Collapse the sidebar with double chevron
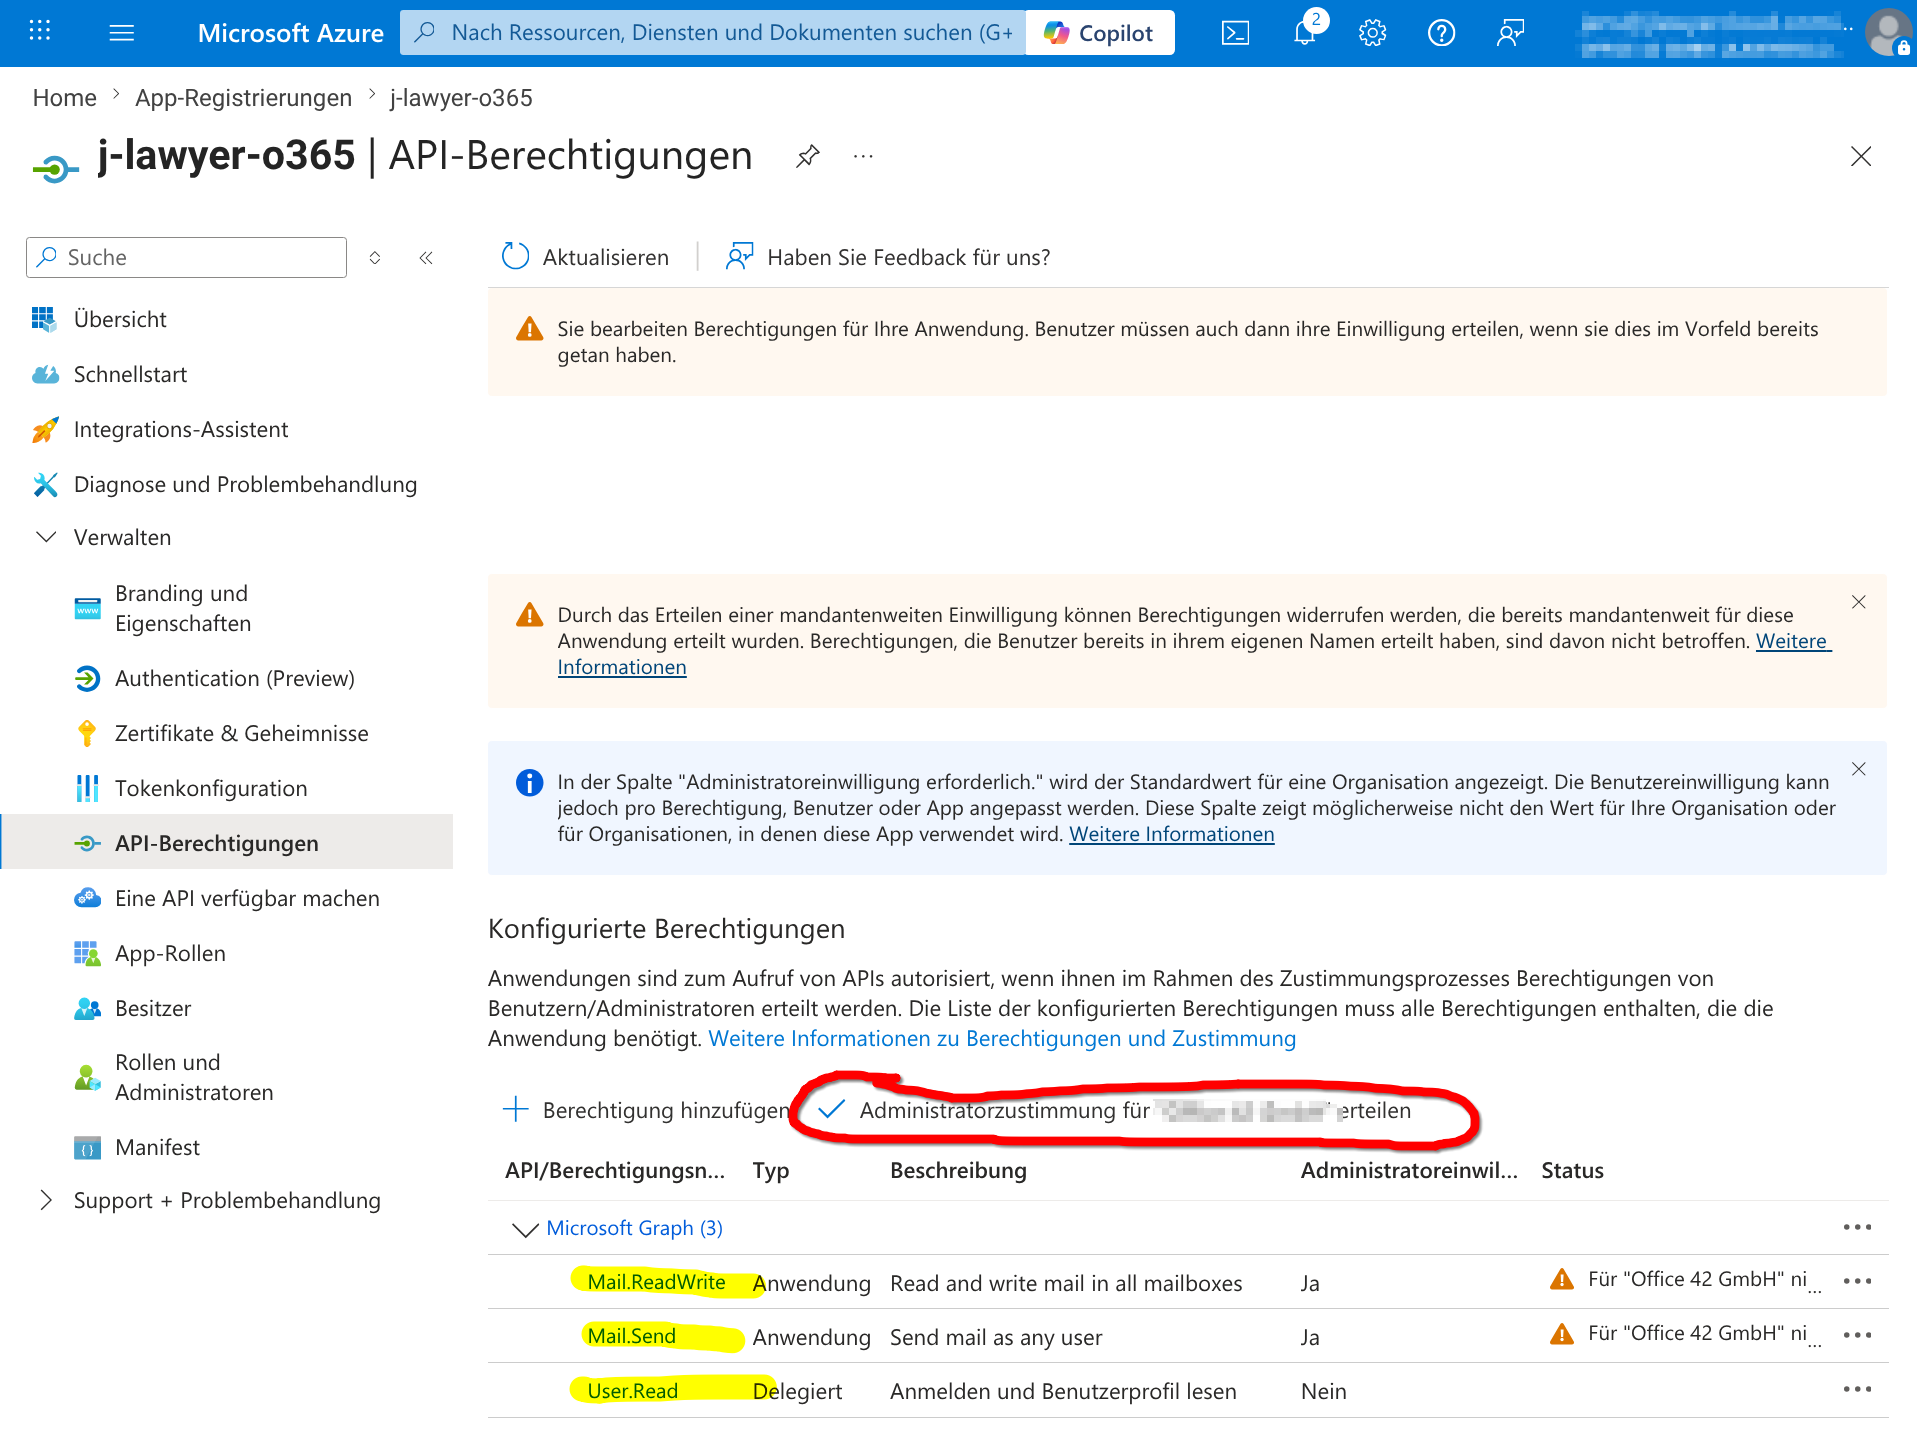Viewport: 1917px width, 1444px height. point(426,257)
